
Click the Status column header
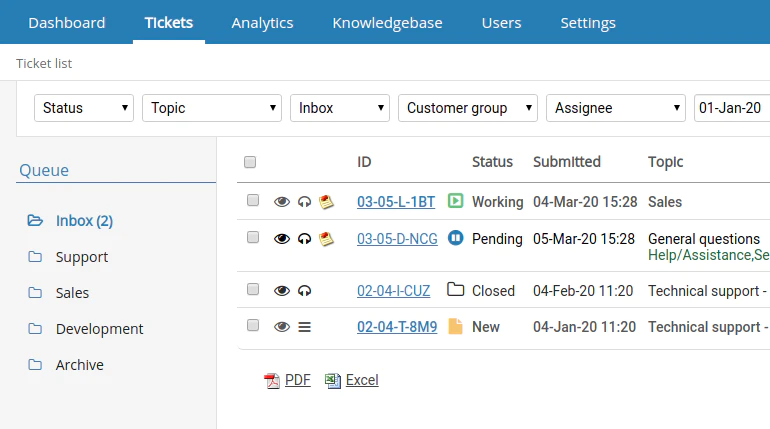pos(492,162)
